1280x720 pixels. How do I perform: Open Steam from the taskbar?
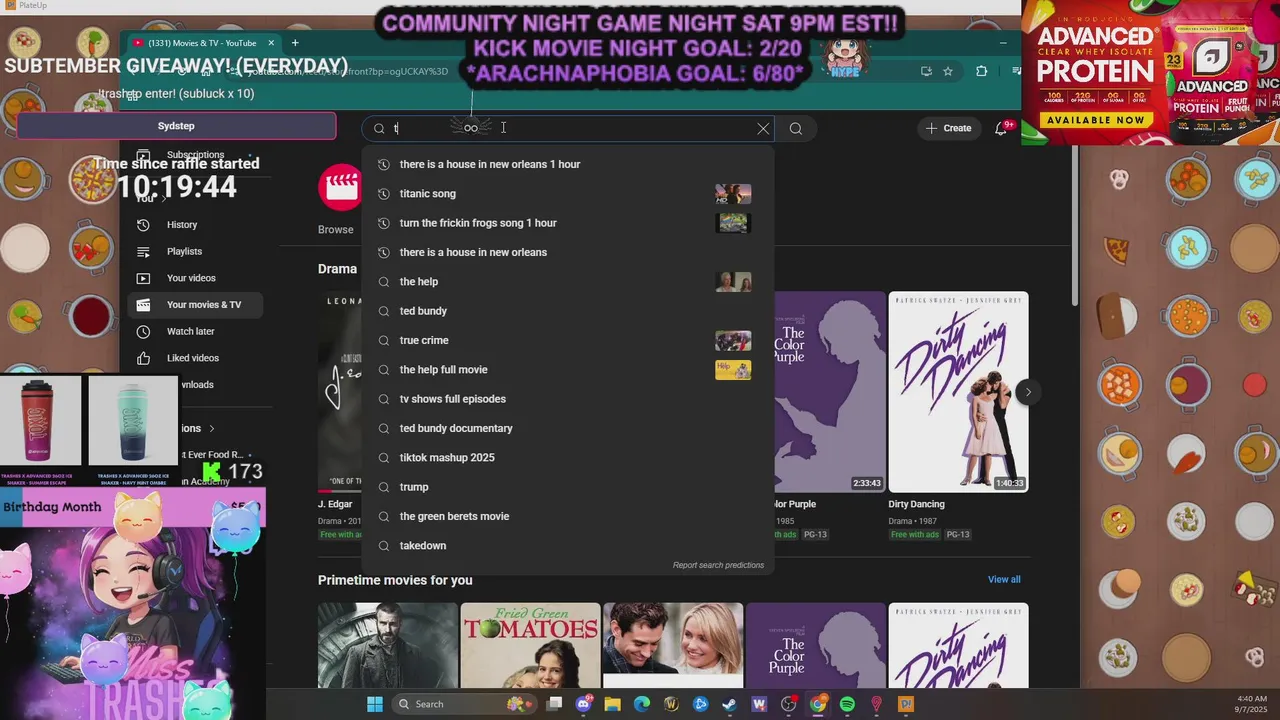coord(729,704)
